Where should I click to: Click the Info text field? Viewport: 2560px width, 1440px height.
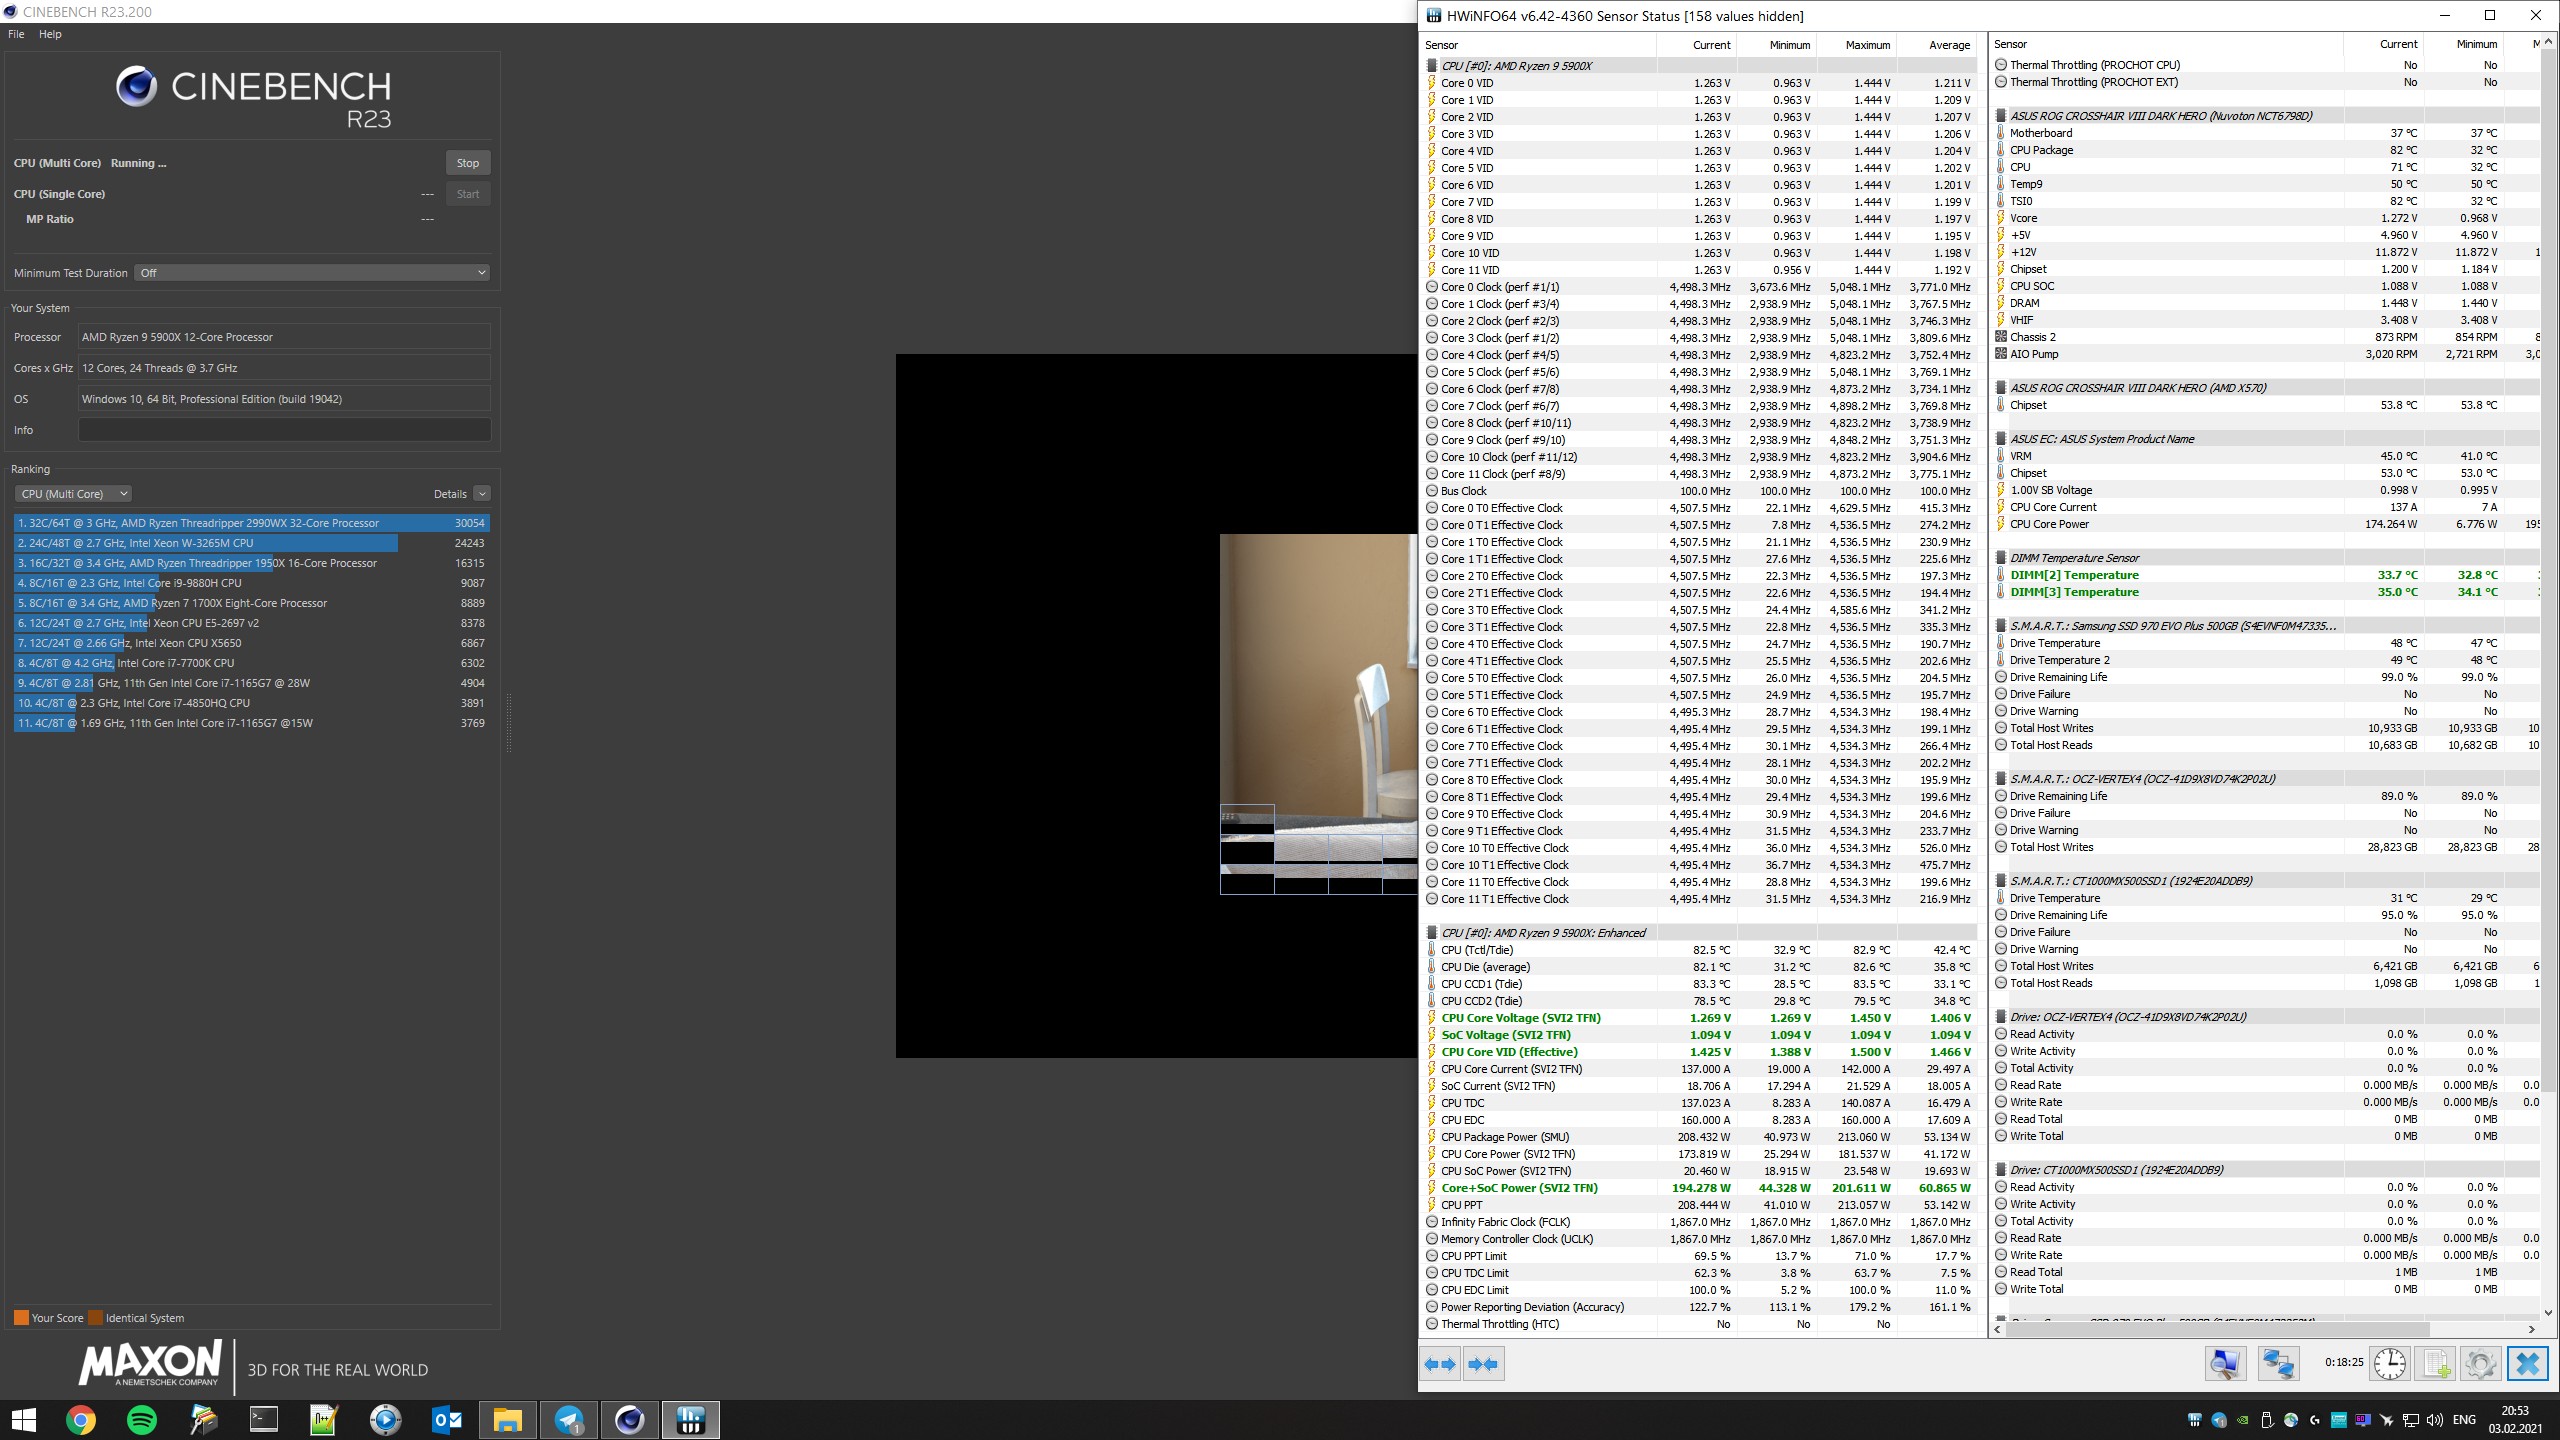[x=284, y=430]
